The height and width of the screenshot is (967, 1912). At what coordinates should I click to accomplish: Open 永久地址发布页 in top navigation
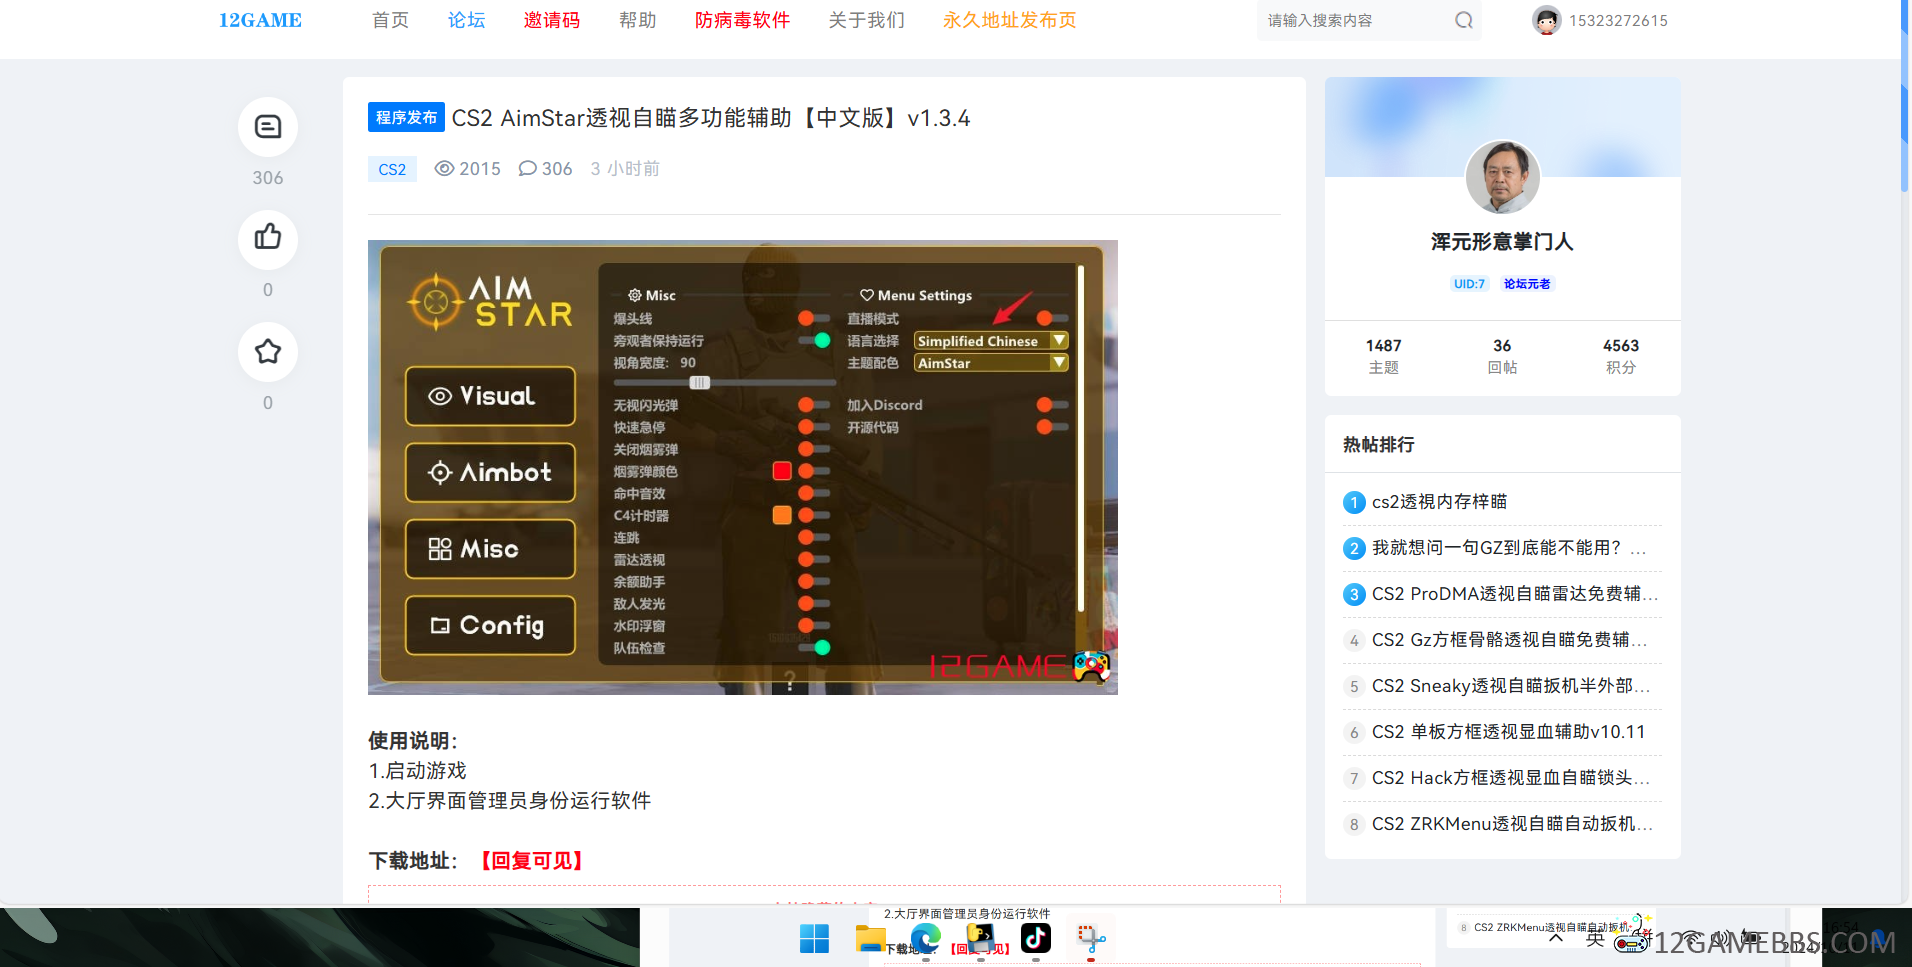pos(1009,20)
